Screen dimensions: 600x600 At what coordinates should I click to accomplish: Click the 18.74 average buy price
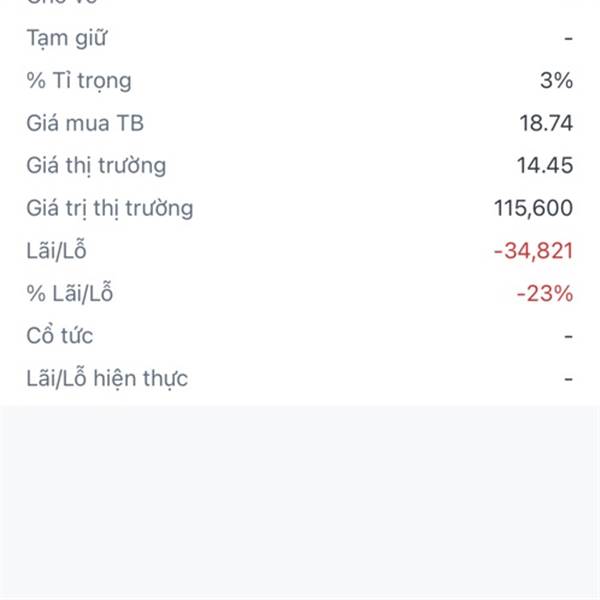point(546,123)
